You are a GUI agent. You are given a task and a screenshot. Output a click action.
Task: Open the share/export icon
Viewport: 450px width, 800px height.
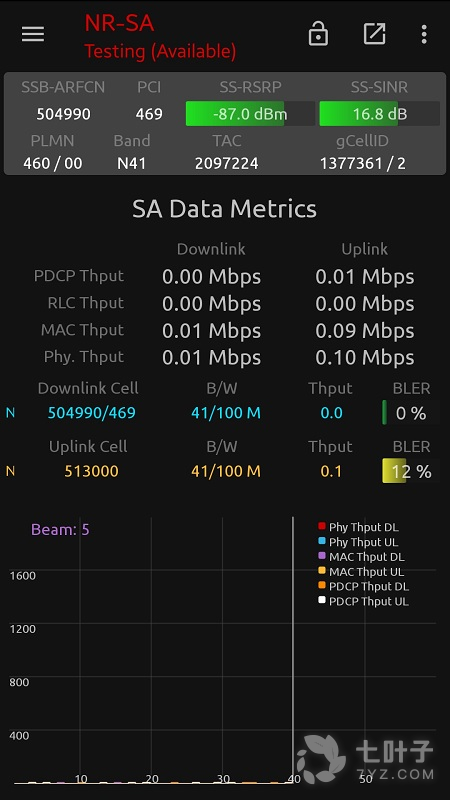(374, 34)
